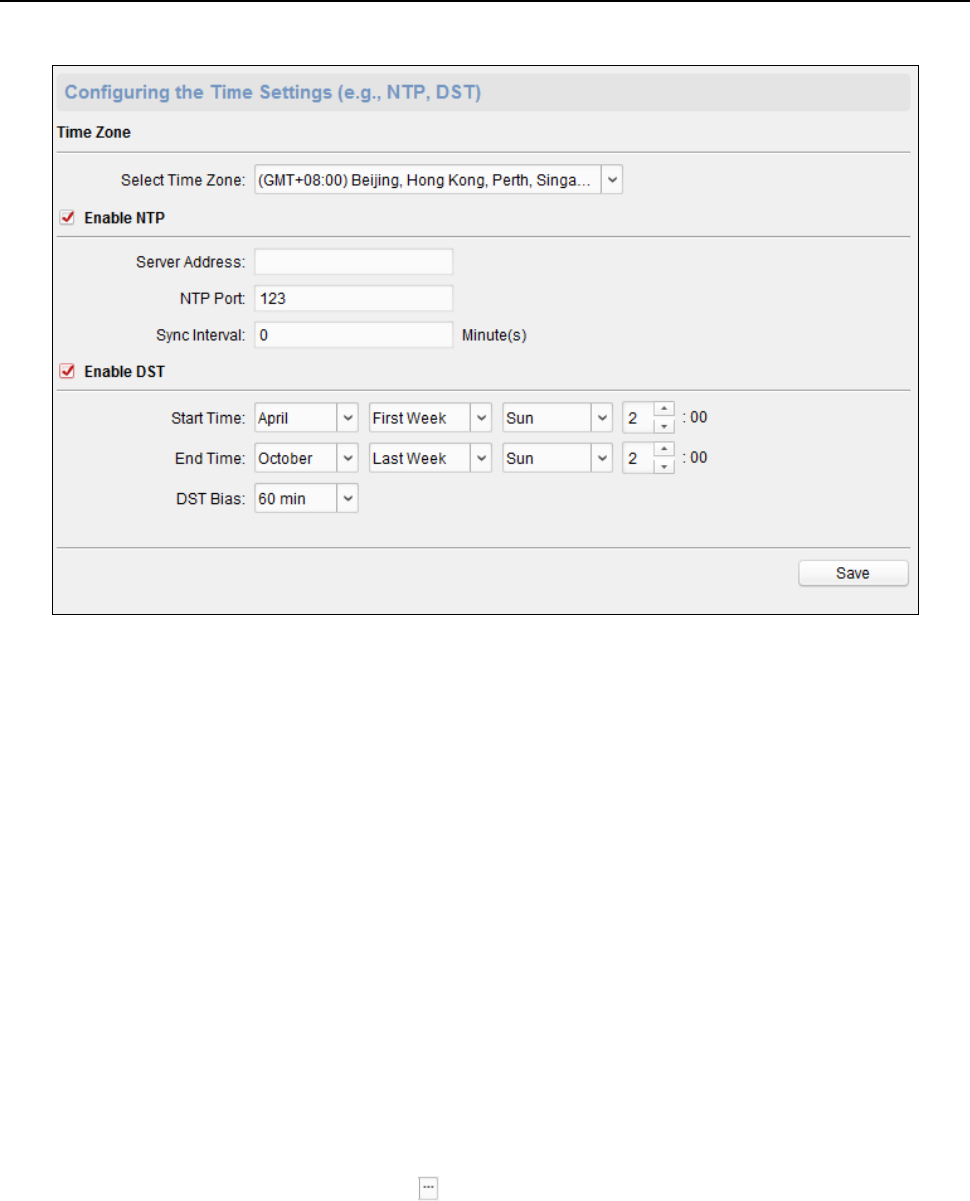Toggle the Enable DST checkbox
The width and height of the screenshot is (970, 1201).
point(68,372)
